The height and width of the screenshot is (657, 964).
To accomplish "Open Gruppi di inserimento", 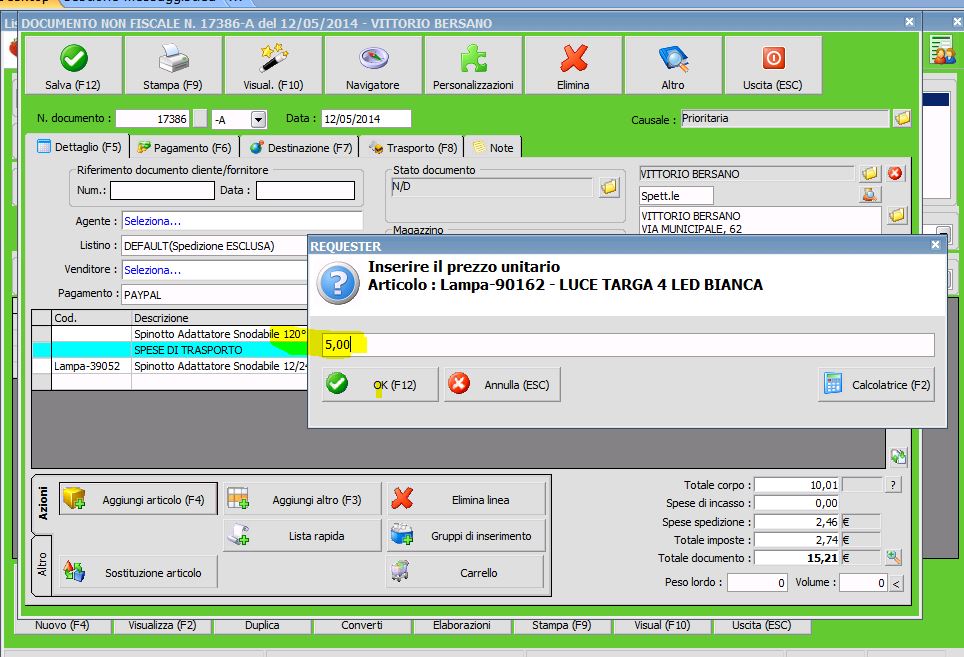I will click(x=466, y=535).
